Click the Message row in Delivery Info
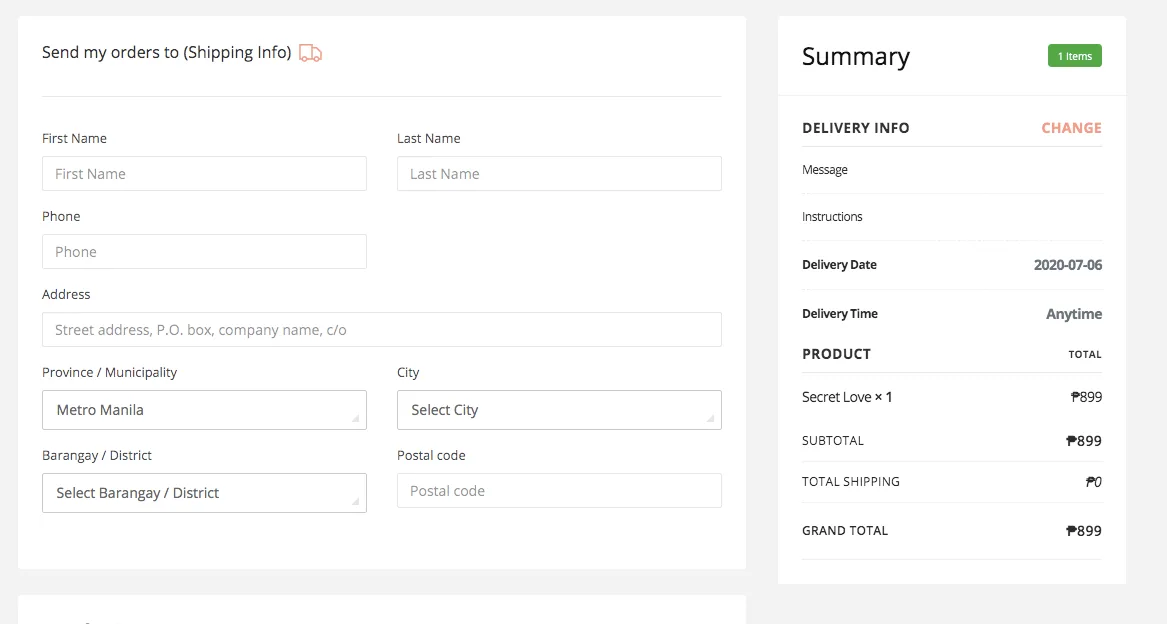The image size is (1167, 624). click(x=952, y=171)
